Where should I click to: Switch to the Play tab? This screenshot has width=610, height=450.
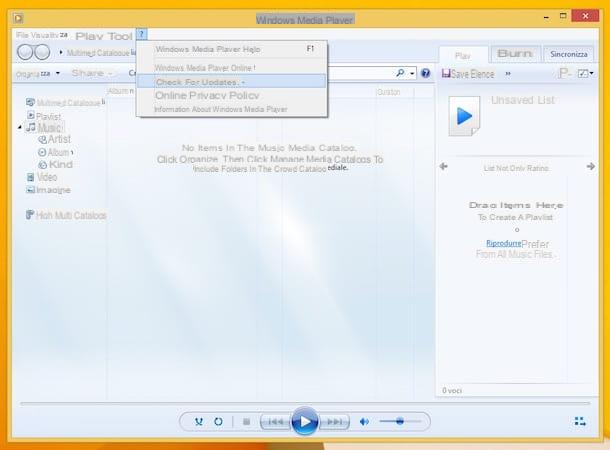pyautogui.click(x=463, y=55)
